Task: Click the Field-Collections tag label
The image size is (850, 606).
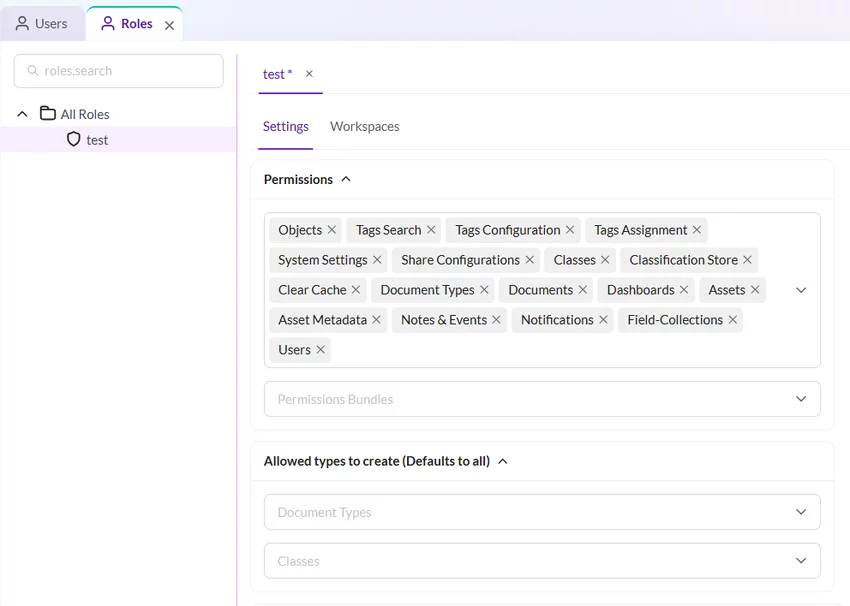Action: pyautogui.click(x=675, y=320)
